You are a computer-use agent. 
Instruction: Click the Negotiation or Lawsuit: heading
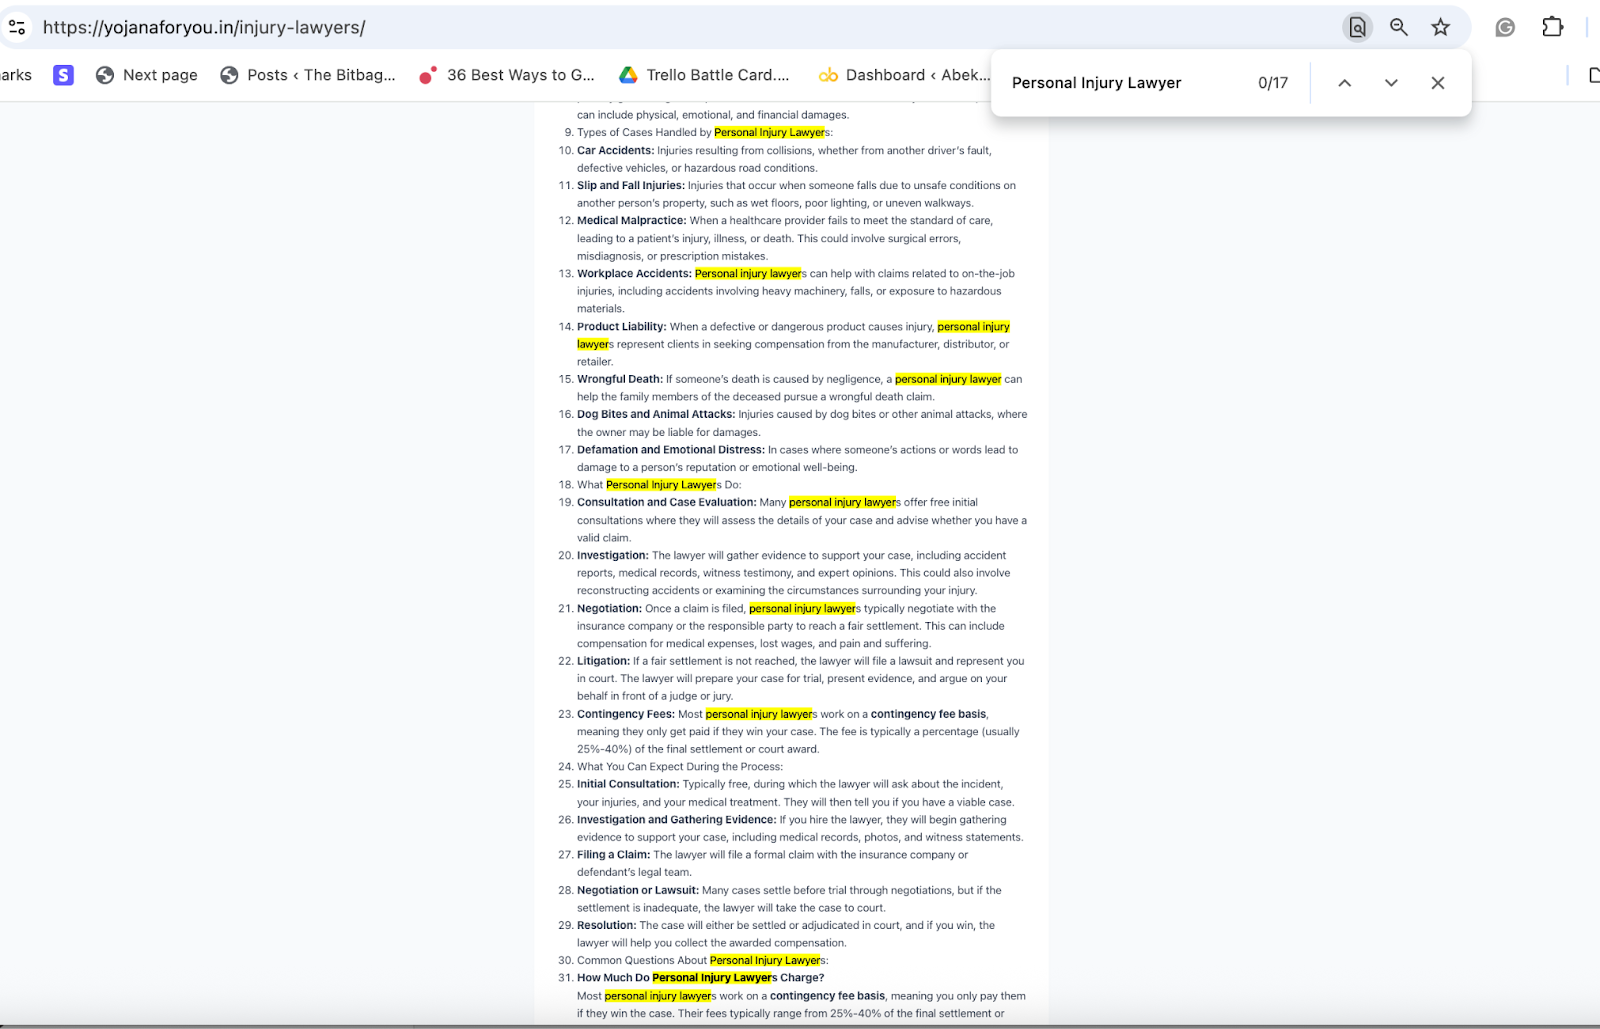638,890
